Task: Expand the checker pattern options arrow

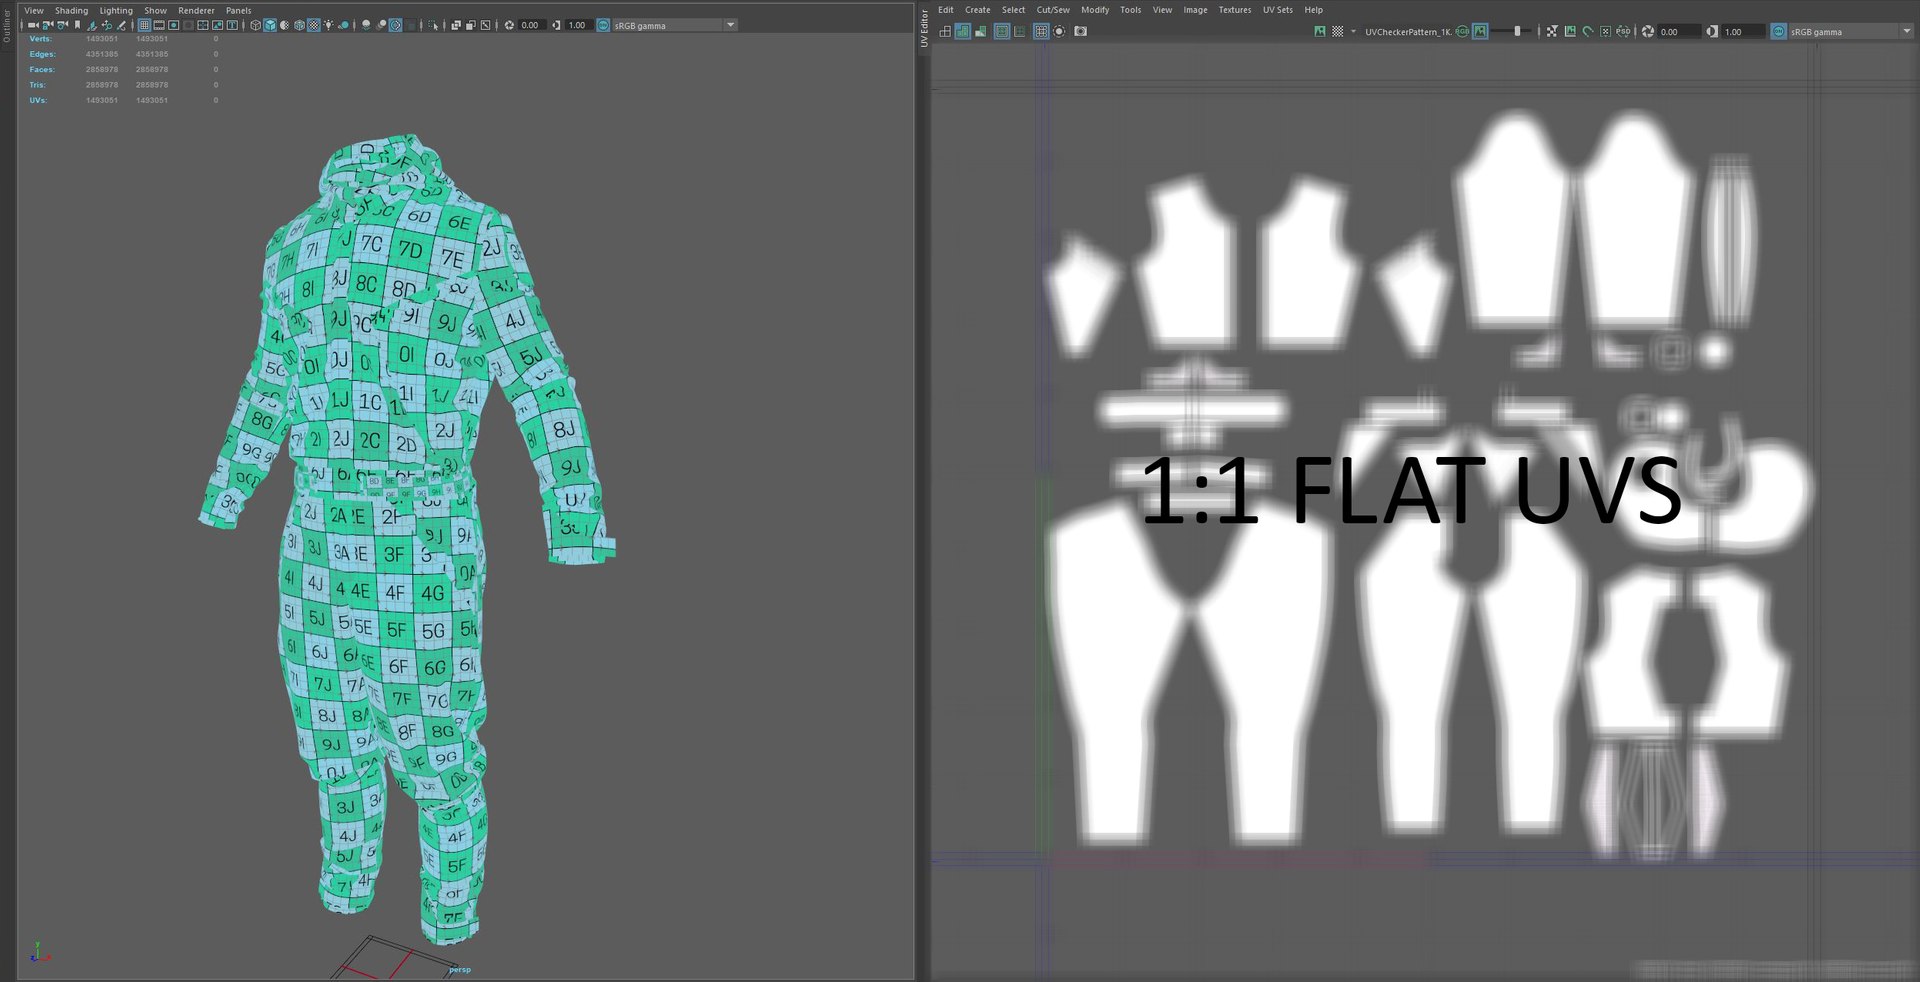Action: click(x=1353, y=31)
